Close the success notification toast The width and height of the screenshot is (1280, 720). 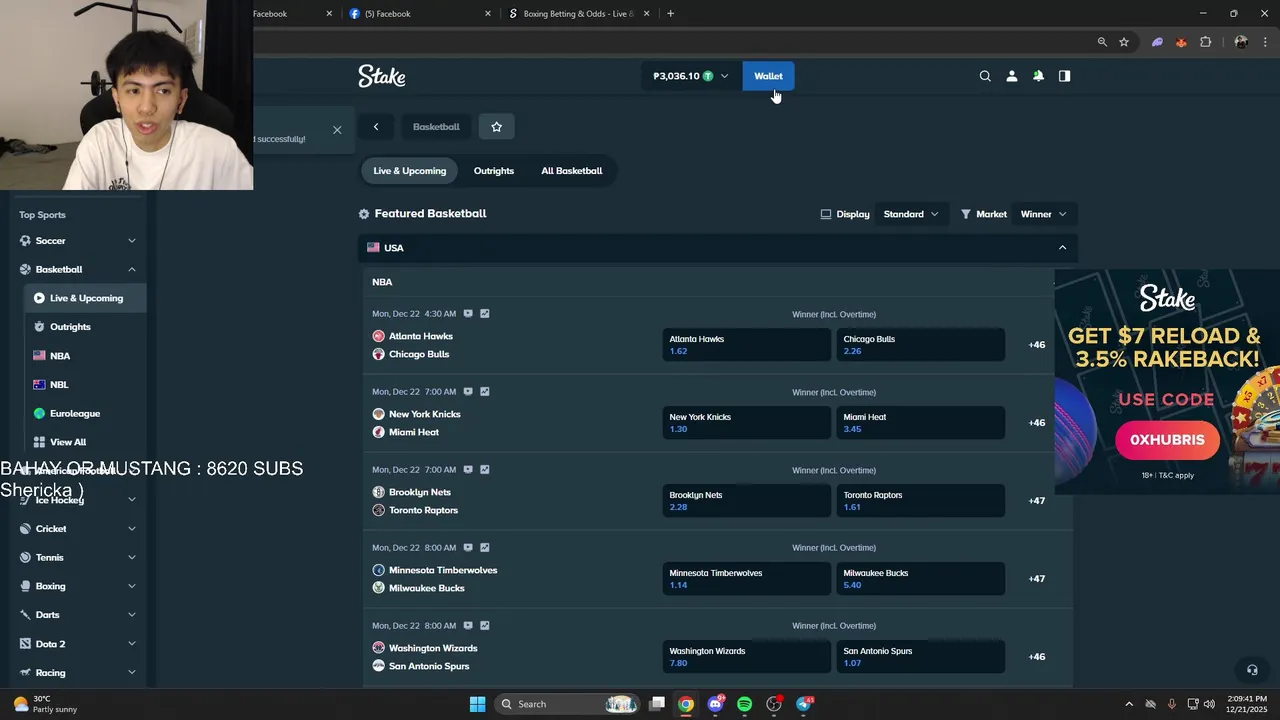pyautogui.click(x=337, y=130)
